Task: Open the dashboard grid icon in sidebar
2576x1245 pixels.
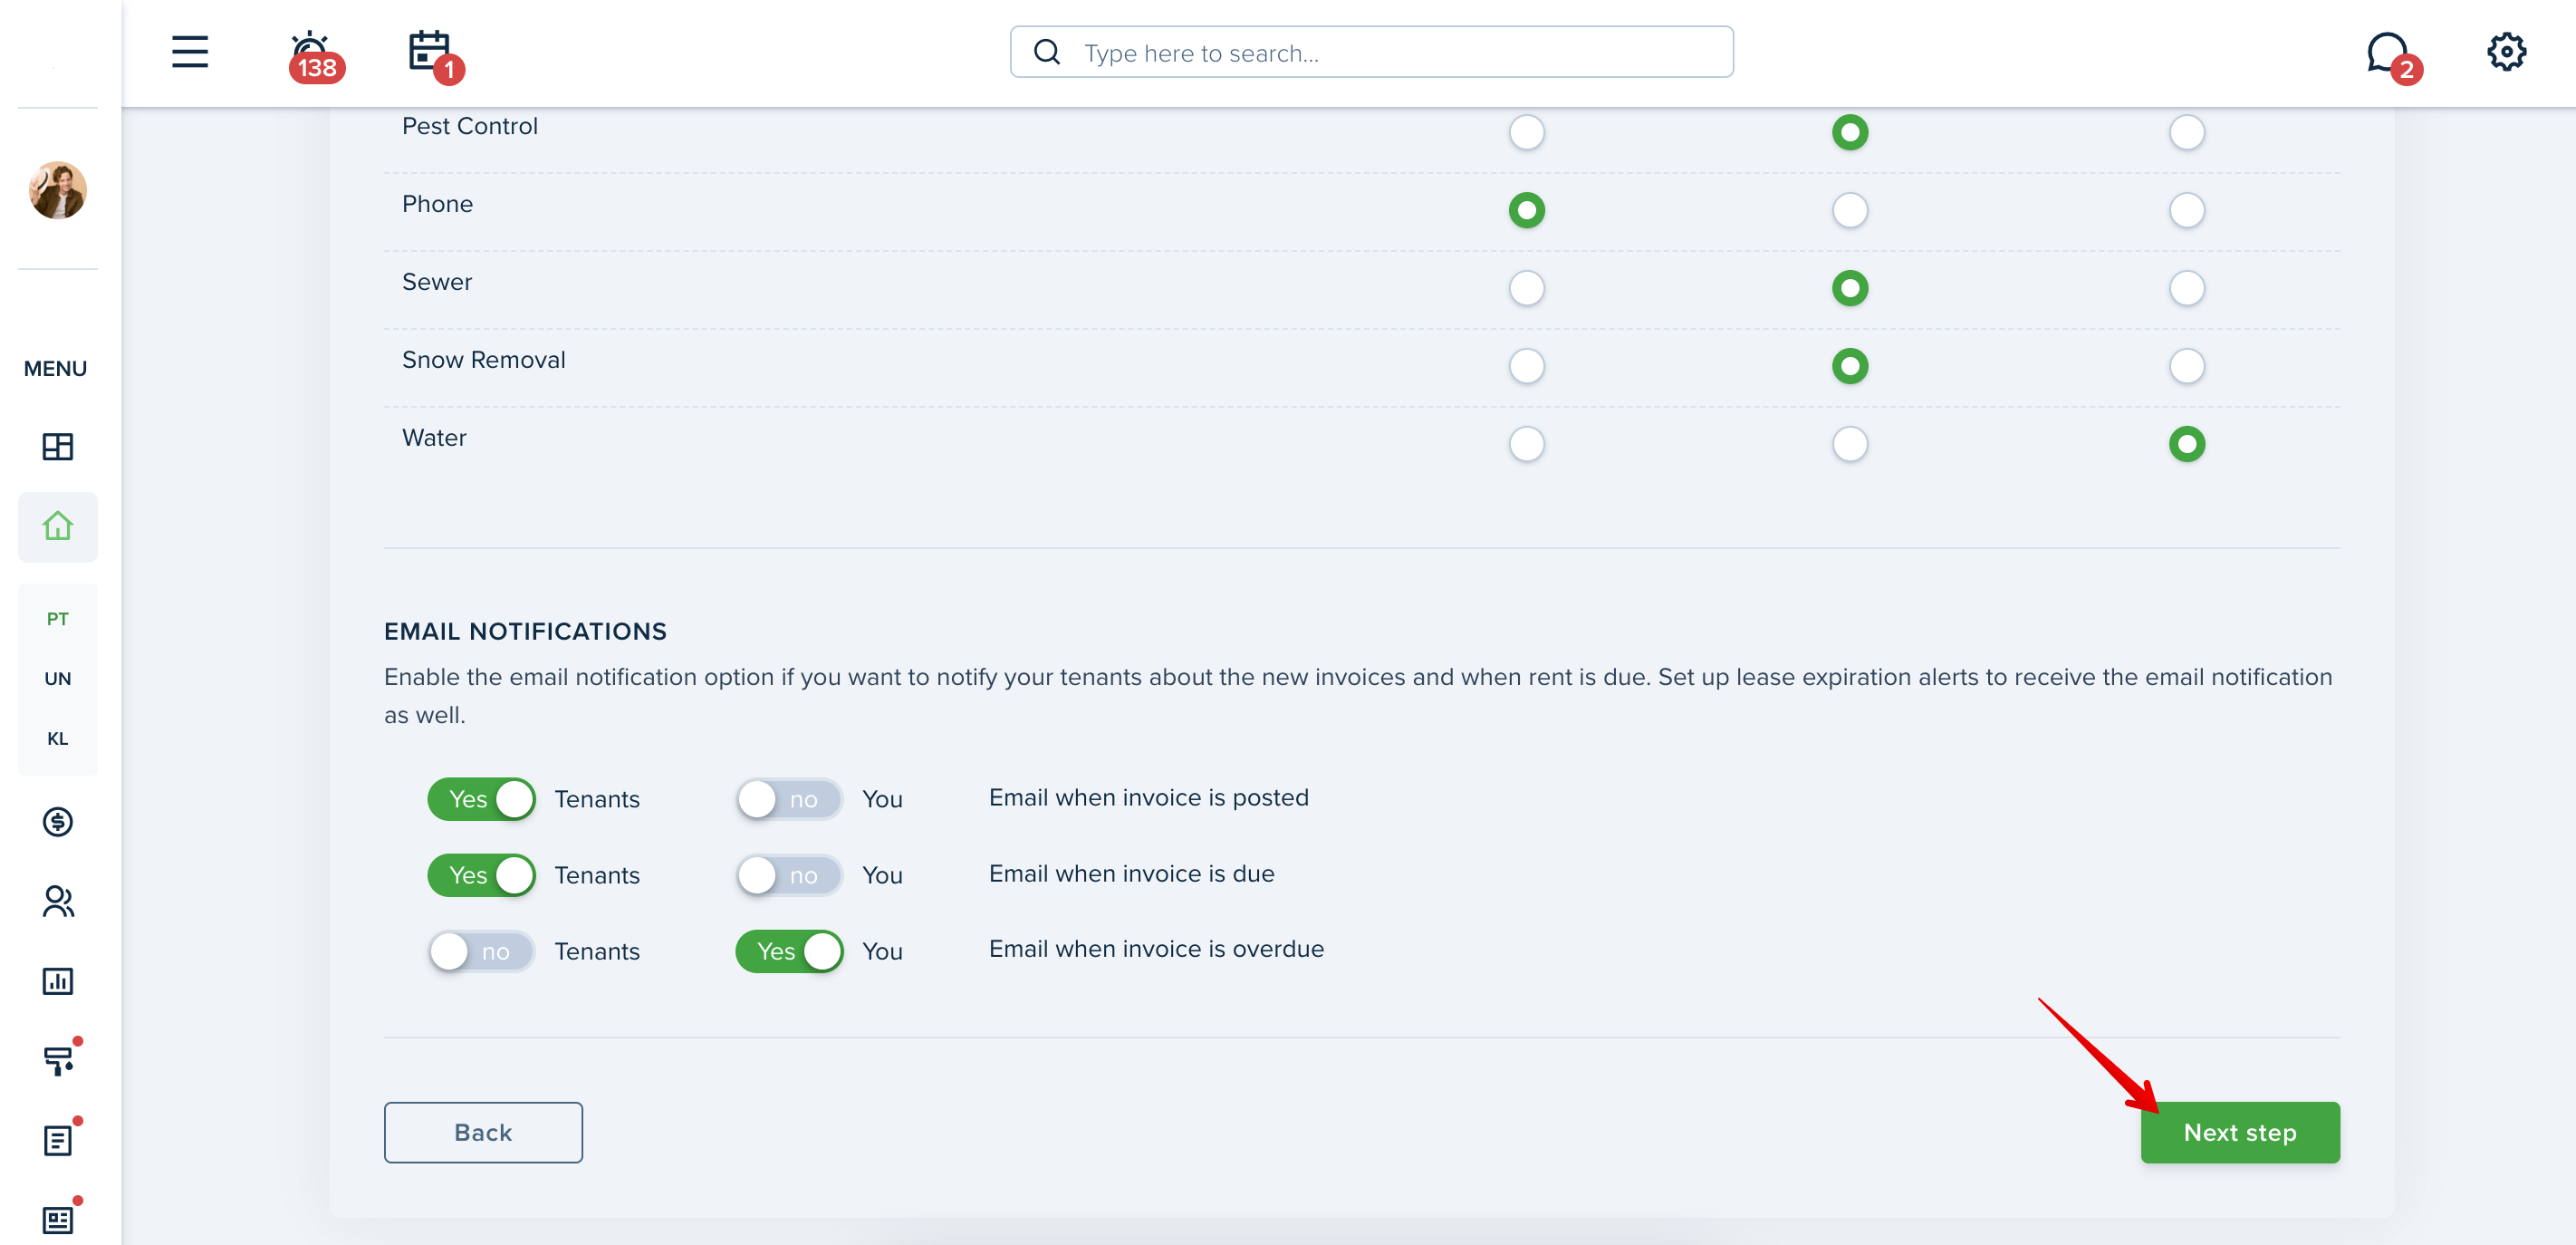Action: [58, 446]
